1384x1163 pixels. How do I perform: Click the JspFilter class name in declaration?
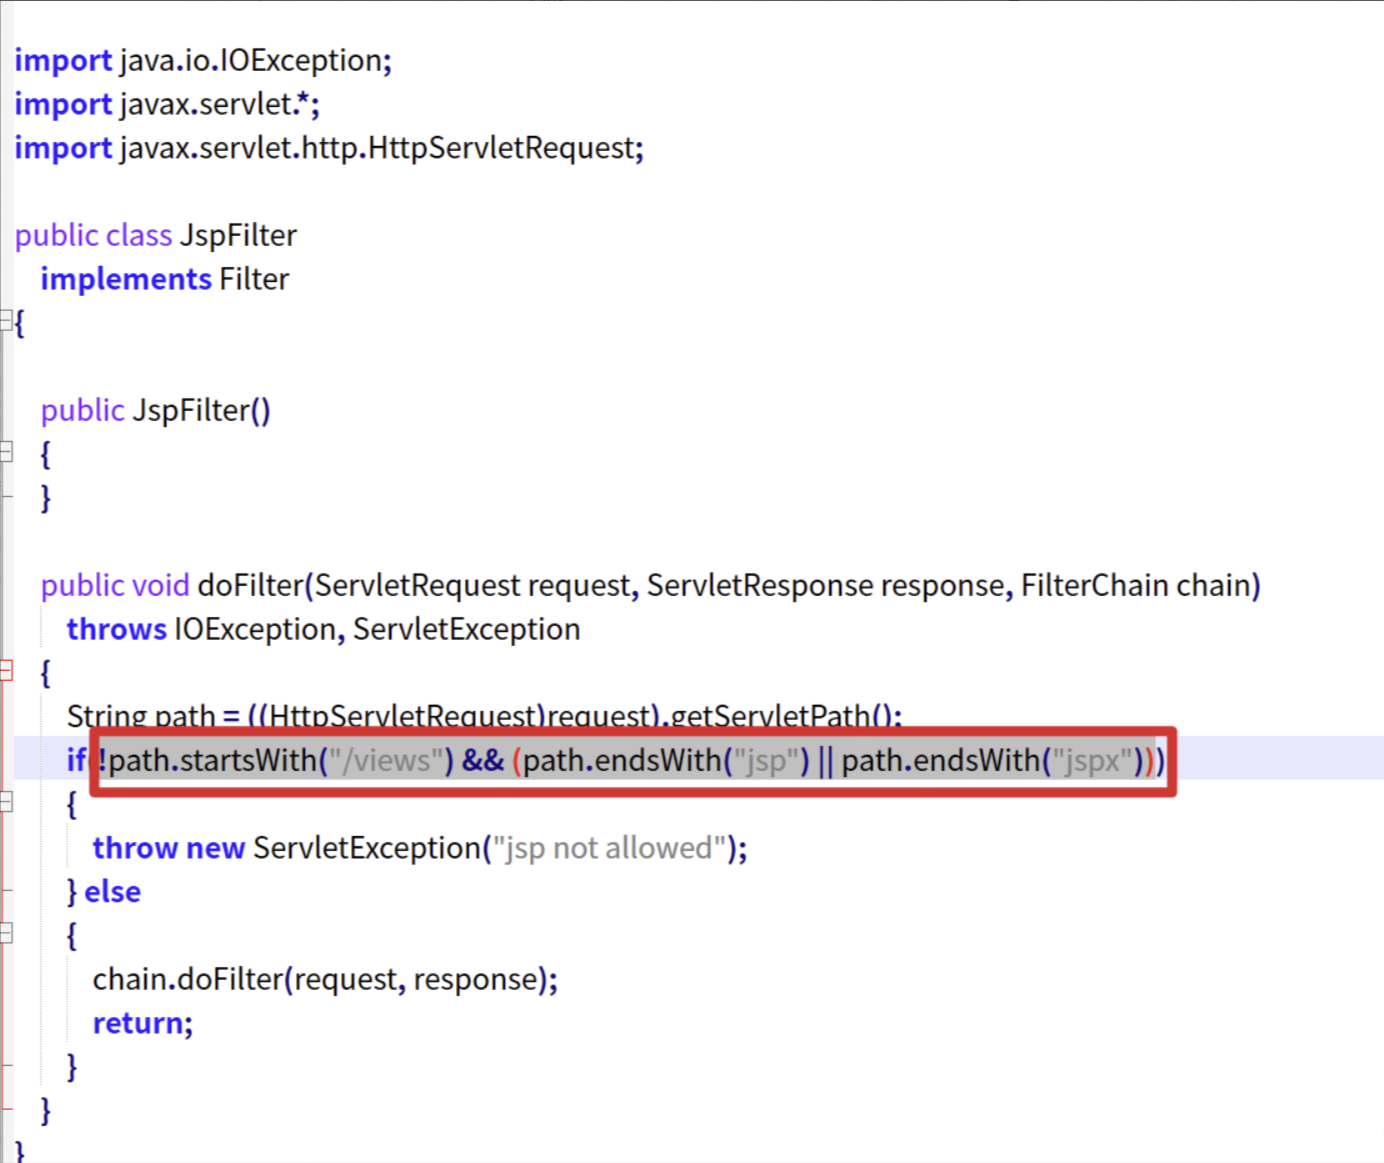click(238, 236)
